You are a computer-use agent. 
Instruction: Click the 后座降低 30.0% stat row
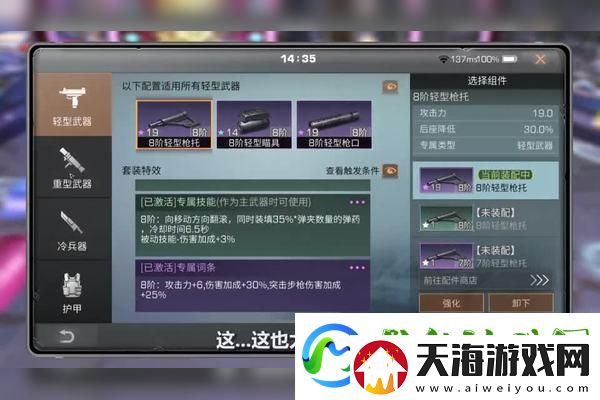click(x=485, y=129)
